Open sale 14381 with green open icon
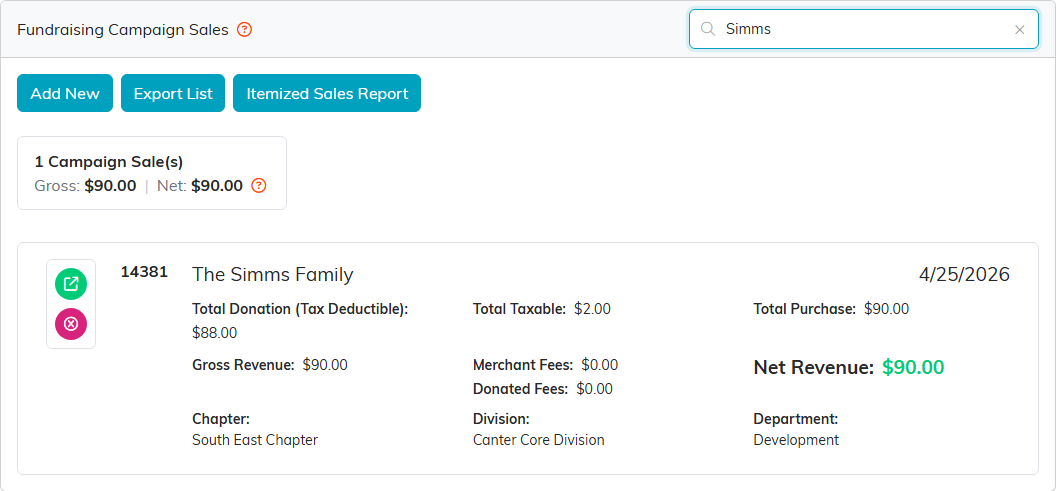This screenshot has width=1056, height=491. pos(71,284)
